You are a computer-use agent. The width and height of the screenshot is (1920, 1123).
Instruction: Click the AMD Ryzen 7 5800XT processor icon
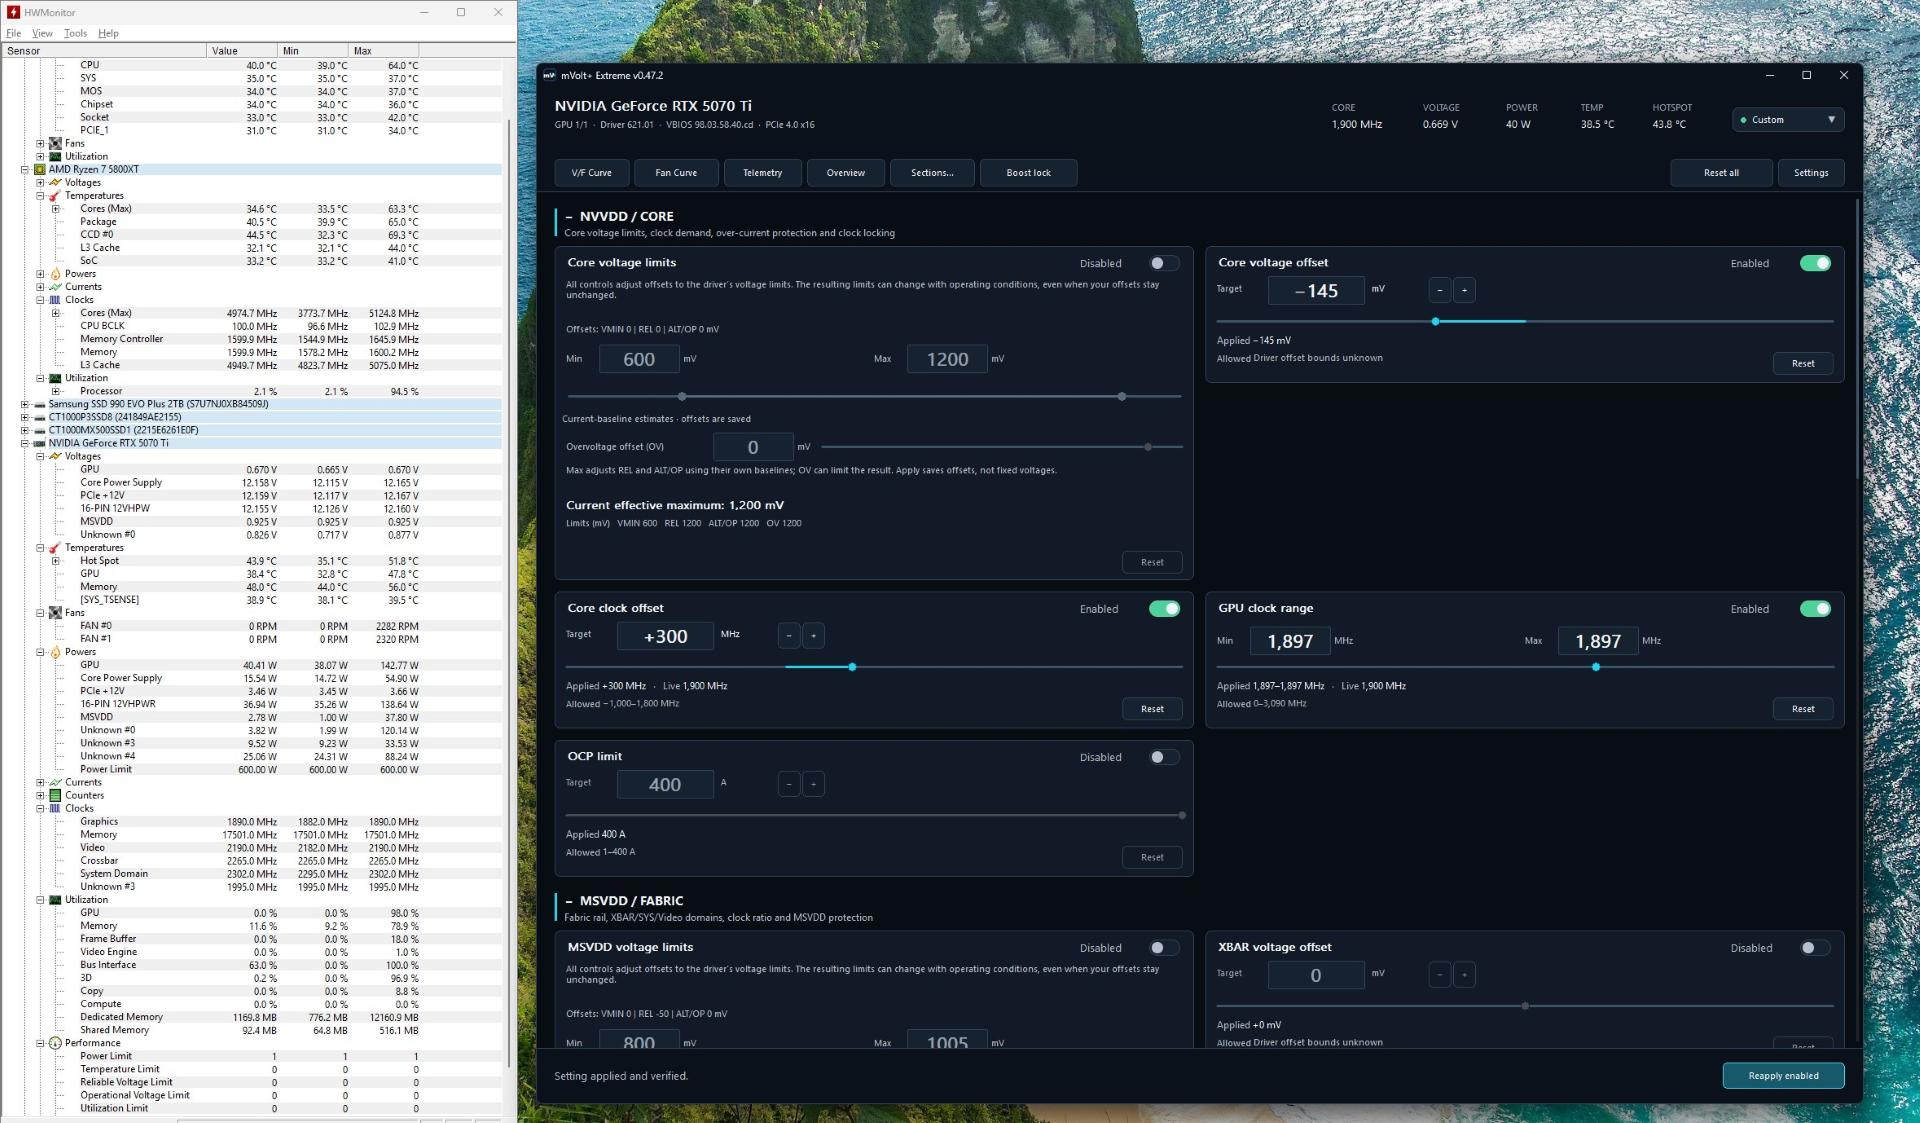[x=40, y=169]
